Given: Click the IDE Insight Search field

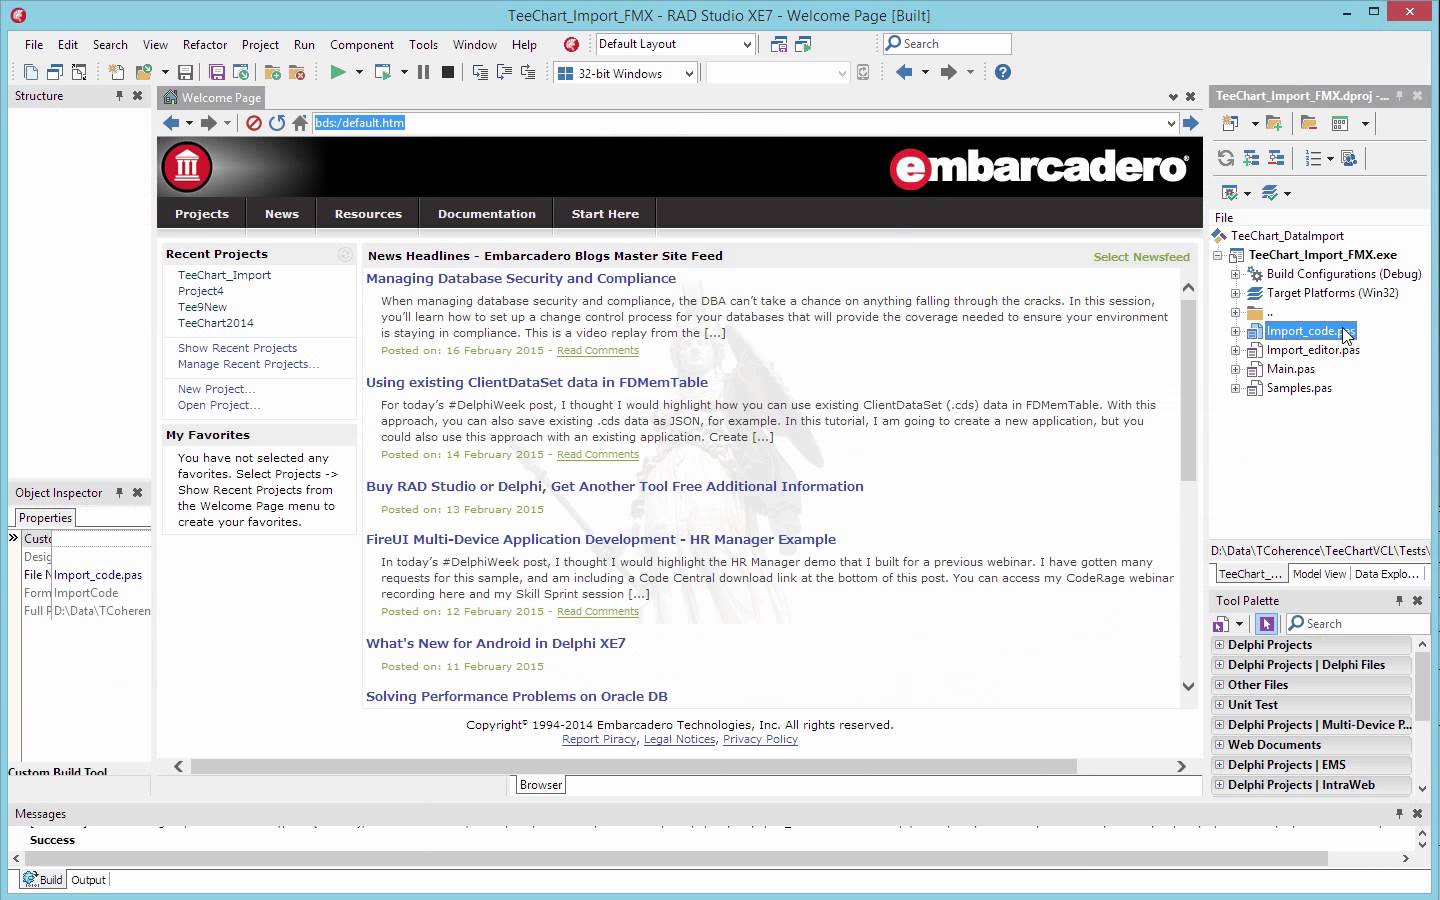Looking at the screenshot, I should (x=947, y=44).
